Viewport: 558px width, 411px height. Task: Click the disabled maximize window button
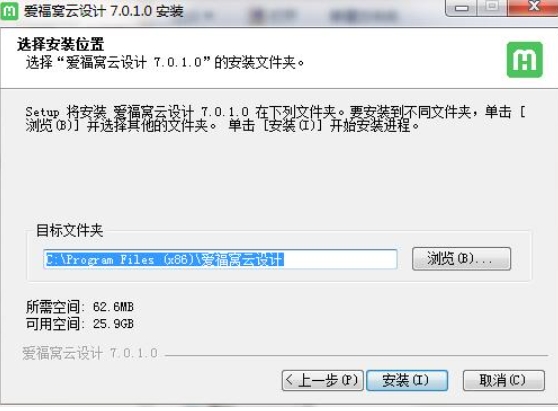pos(492,7)
